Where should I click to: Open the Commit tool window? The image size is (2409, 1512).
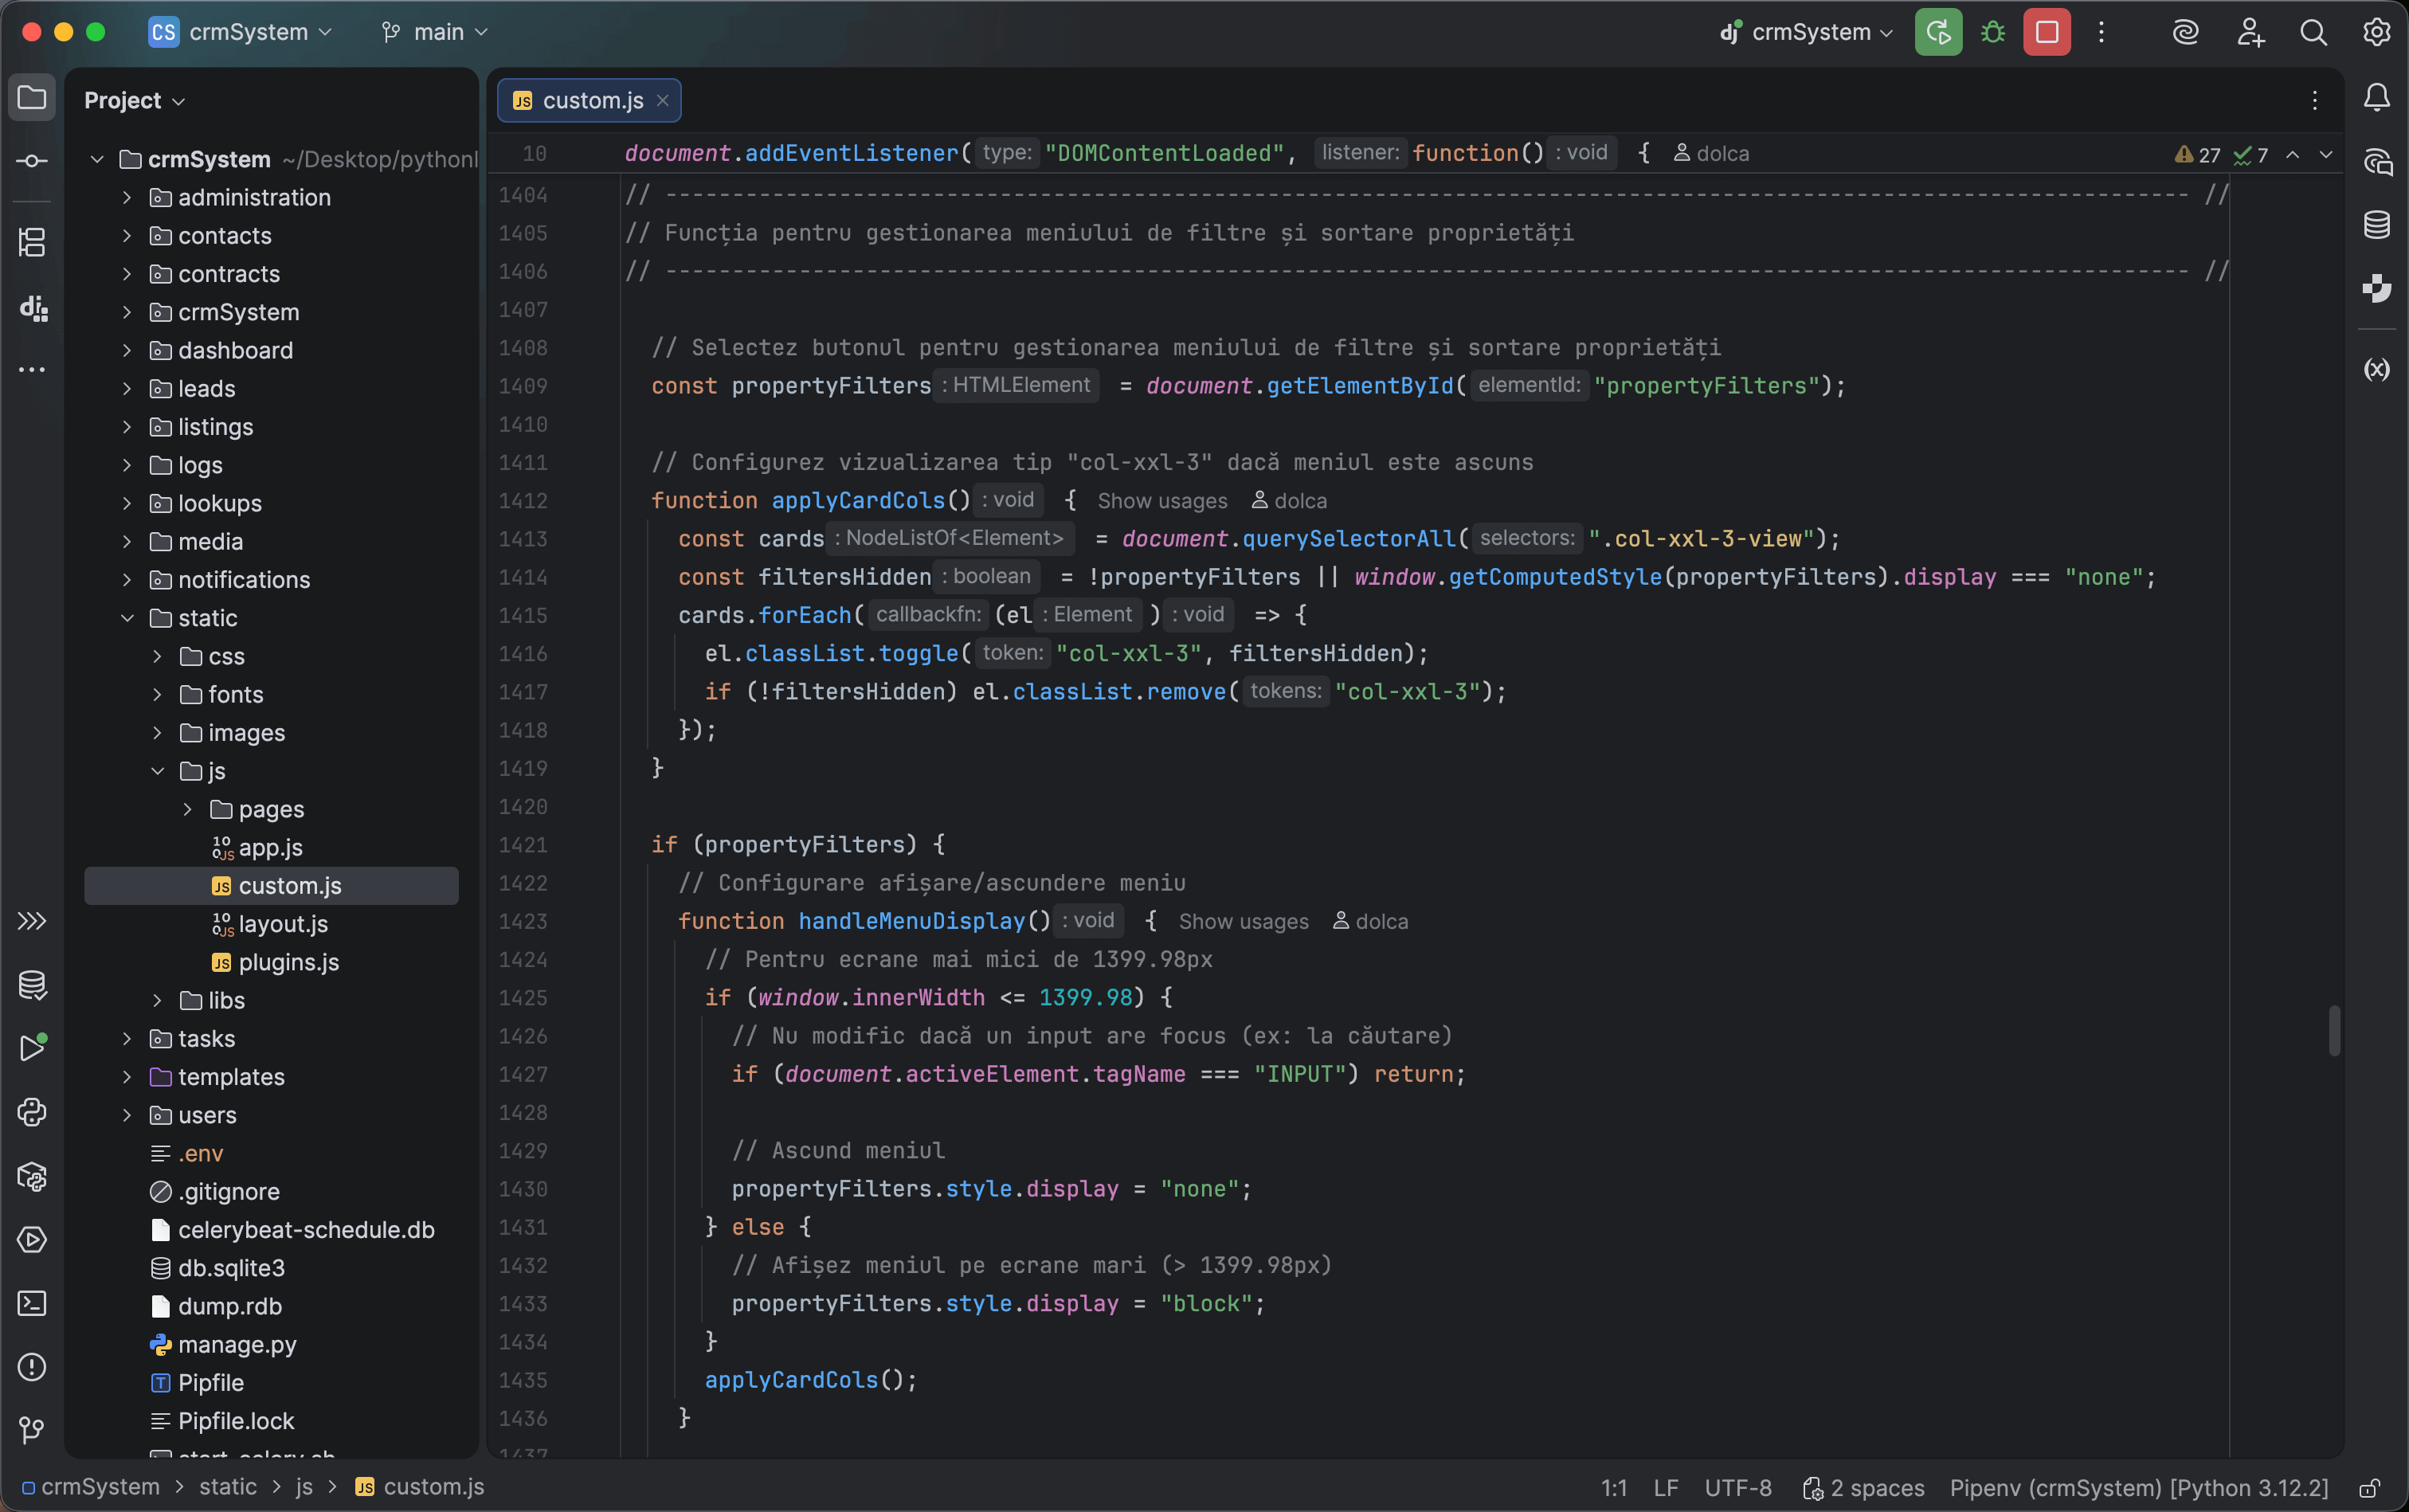click(x=32, y=160)
